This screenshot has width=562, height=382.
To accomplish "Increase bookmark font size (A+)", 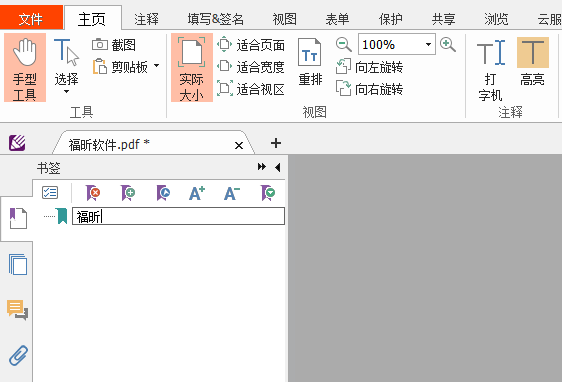I will [197, 193].
